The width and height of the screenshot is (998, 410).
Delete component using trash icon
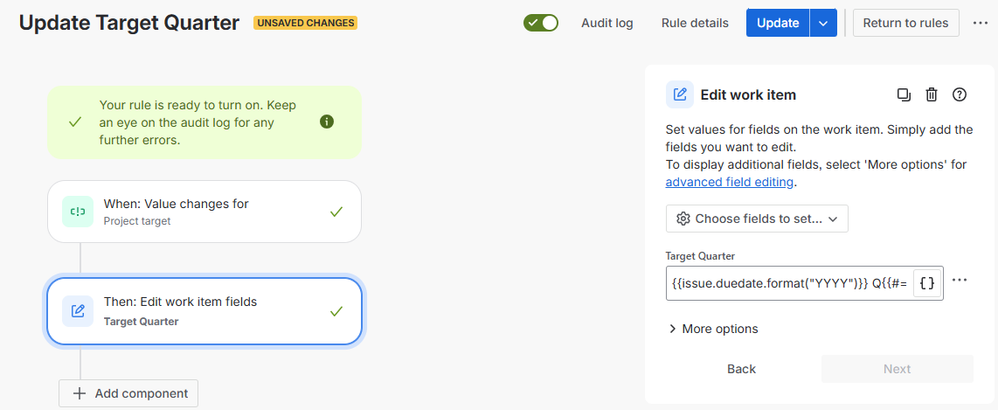[931, 95]
